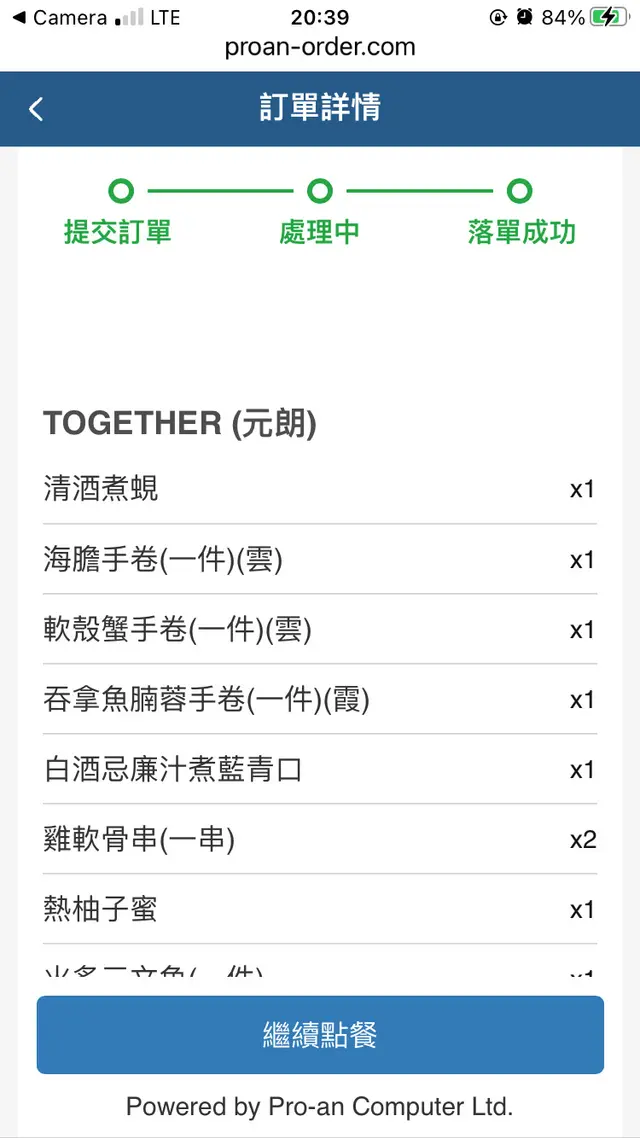Tap the alarm clock status icon
The image size is (640, 1138).
click(x=525, y=18)
